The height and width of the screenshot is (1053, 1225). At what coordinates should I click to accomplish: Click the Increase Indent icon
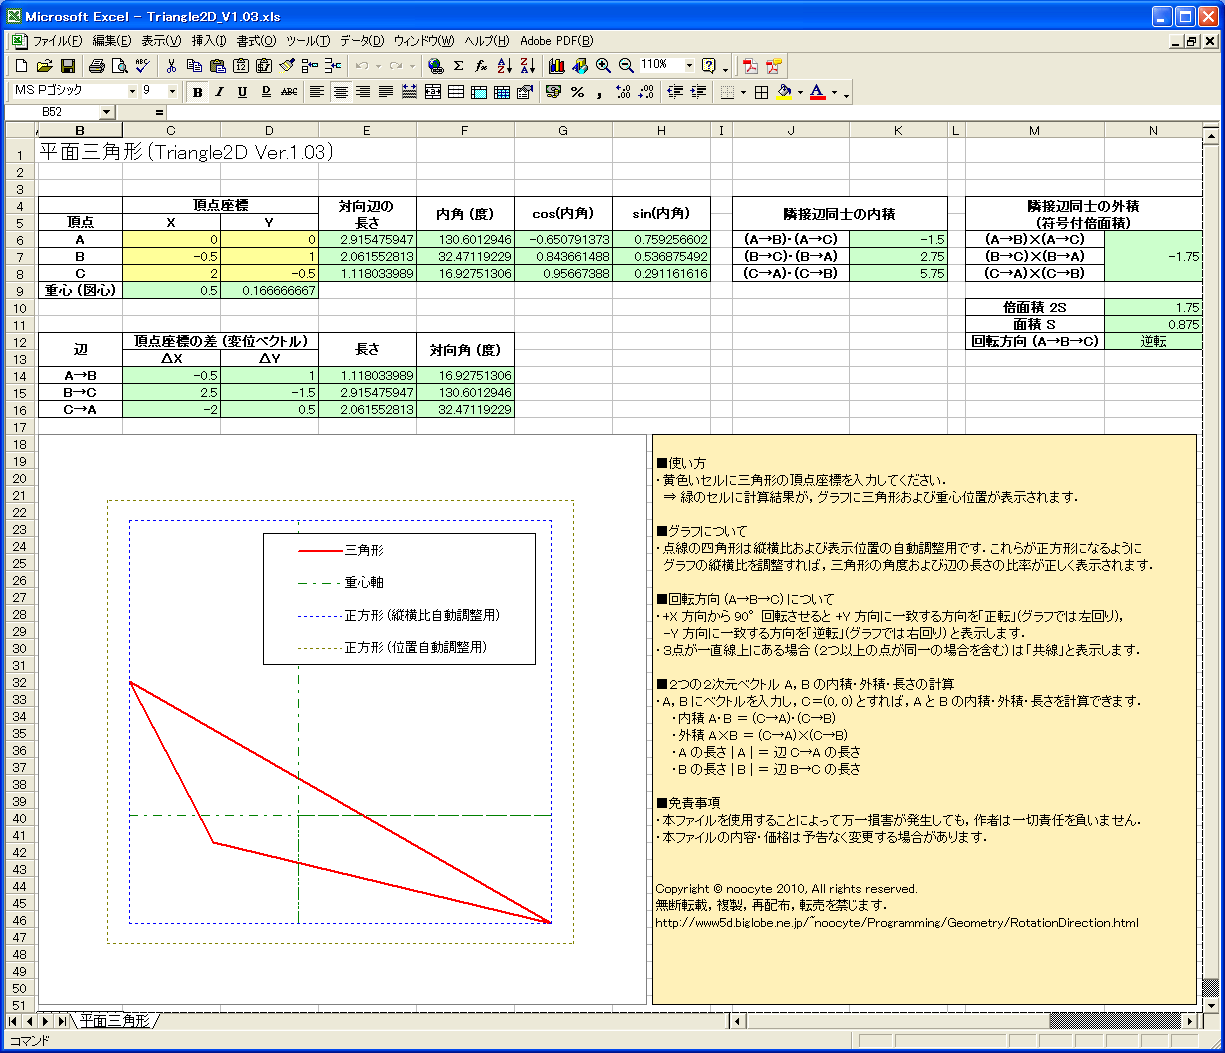pos(698,92)
